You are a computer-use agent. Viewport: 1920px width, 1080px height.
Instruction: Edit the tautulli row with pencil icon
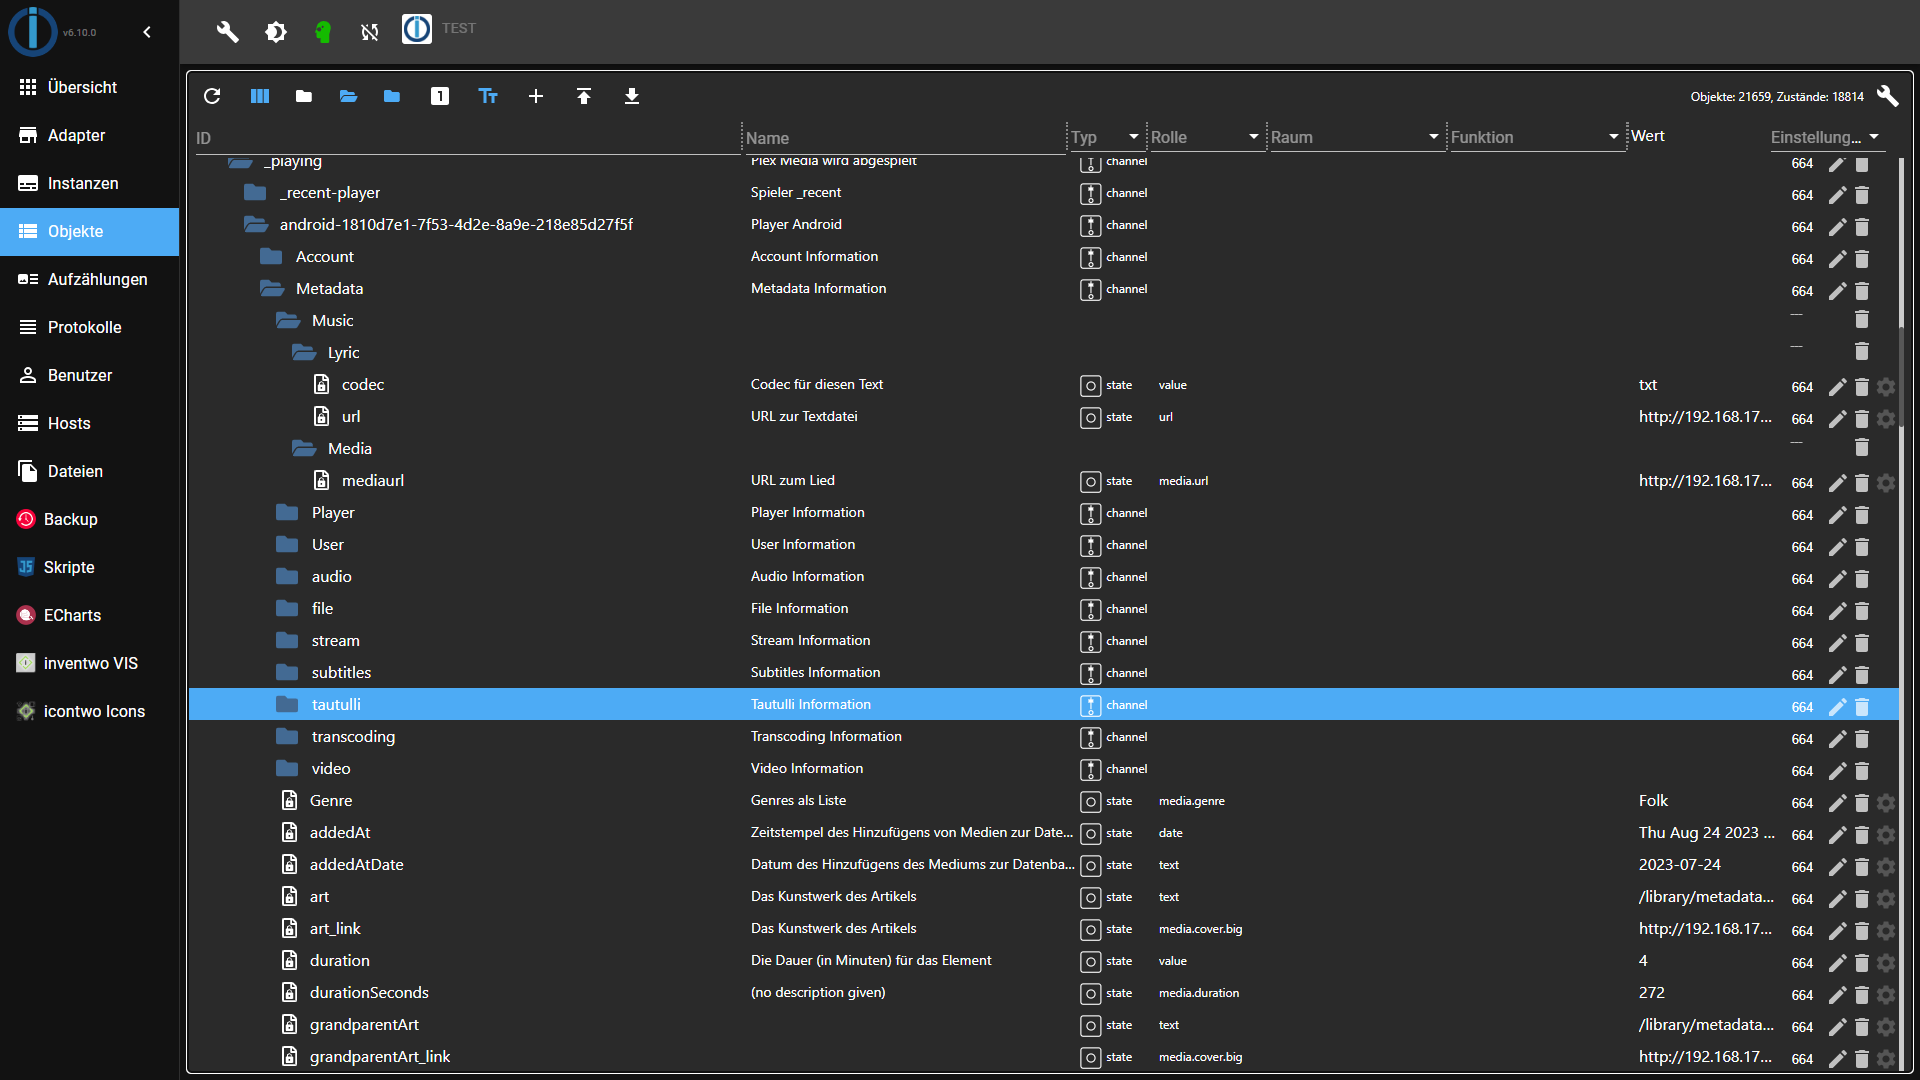[1837, 706]
